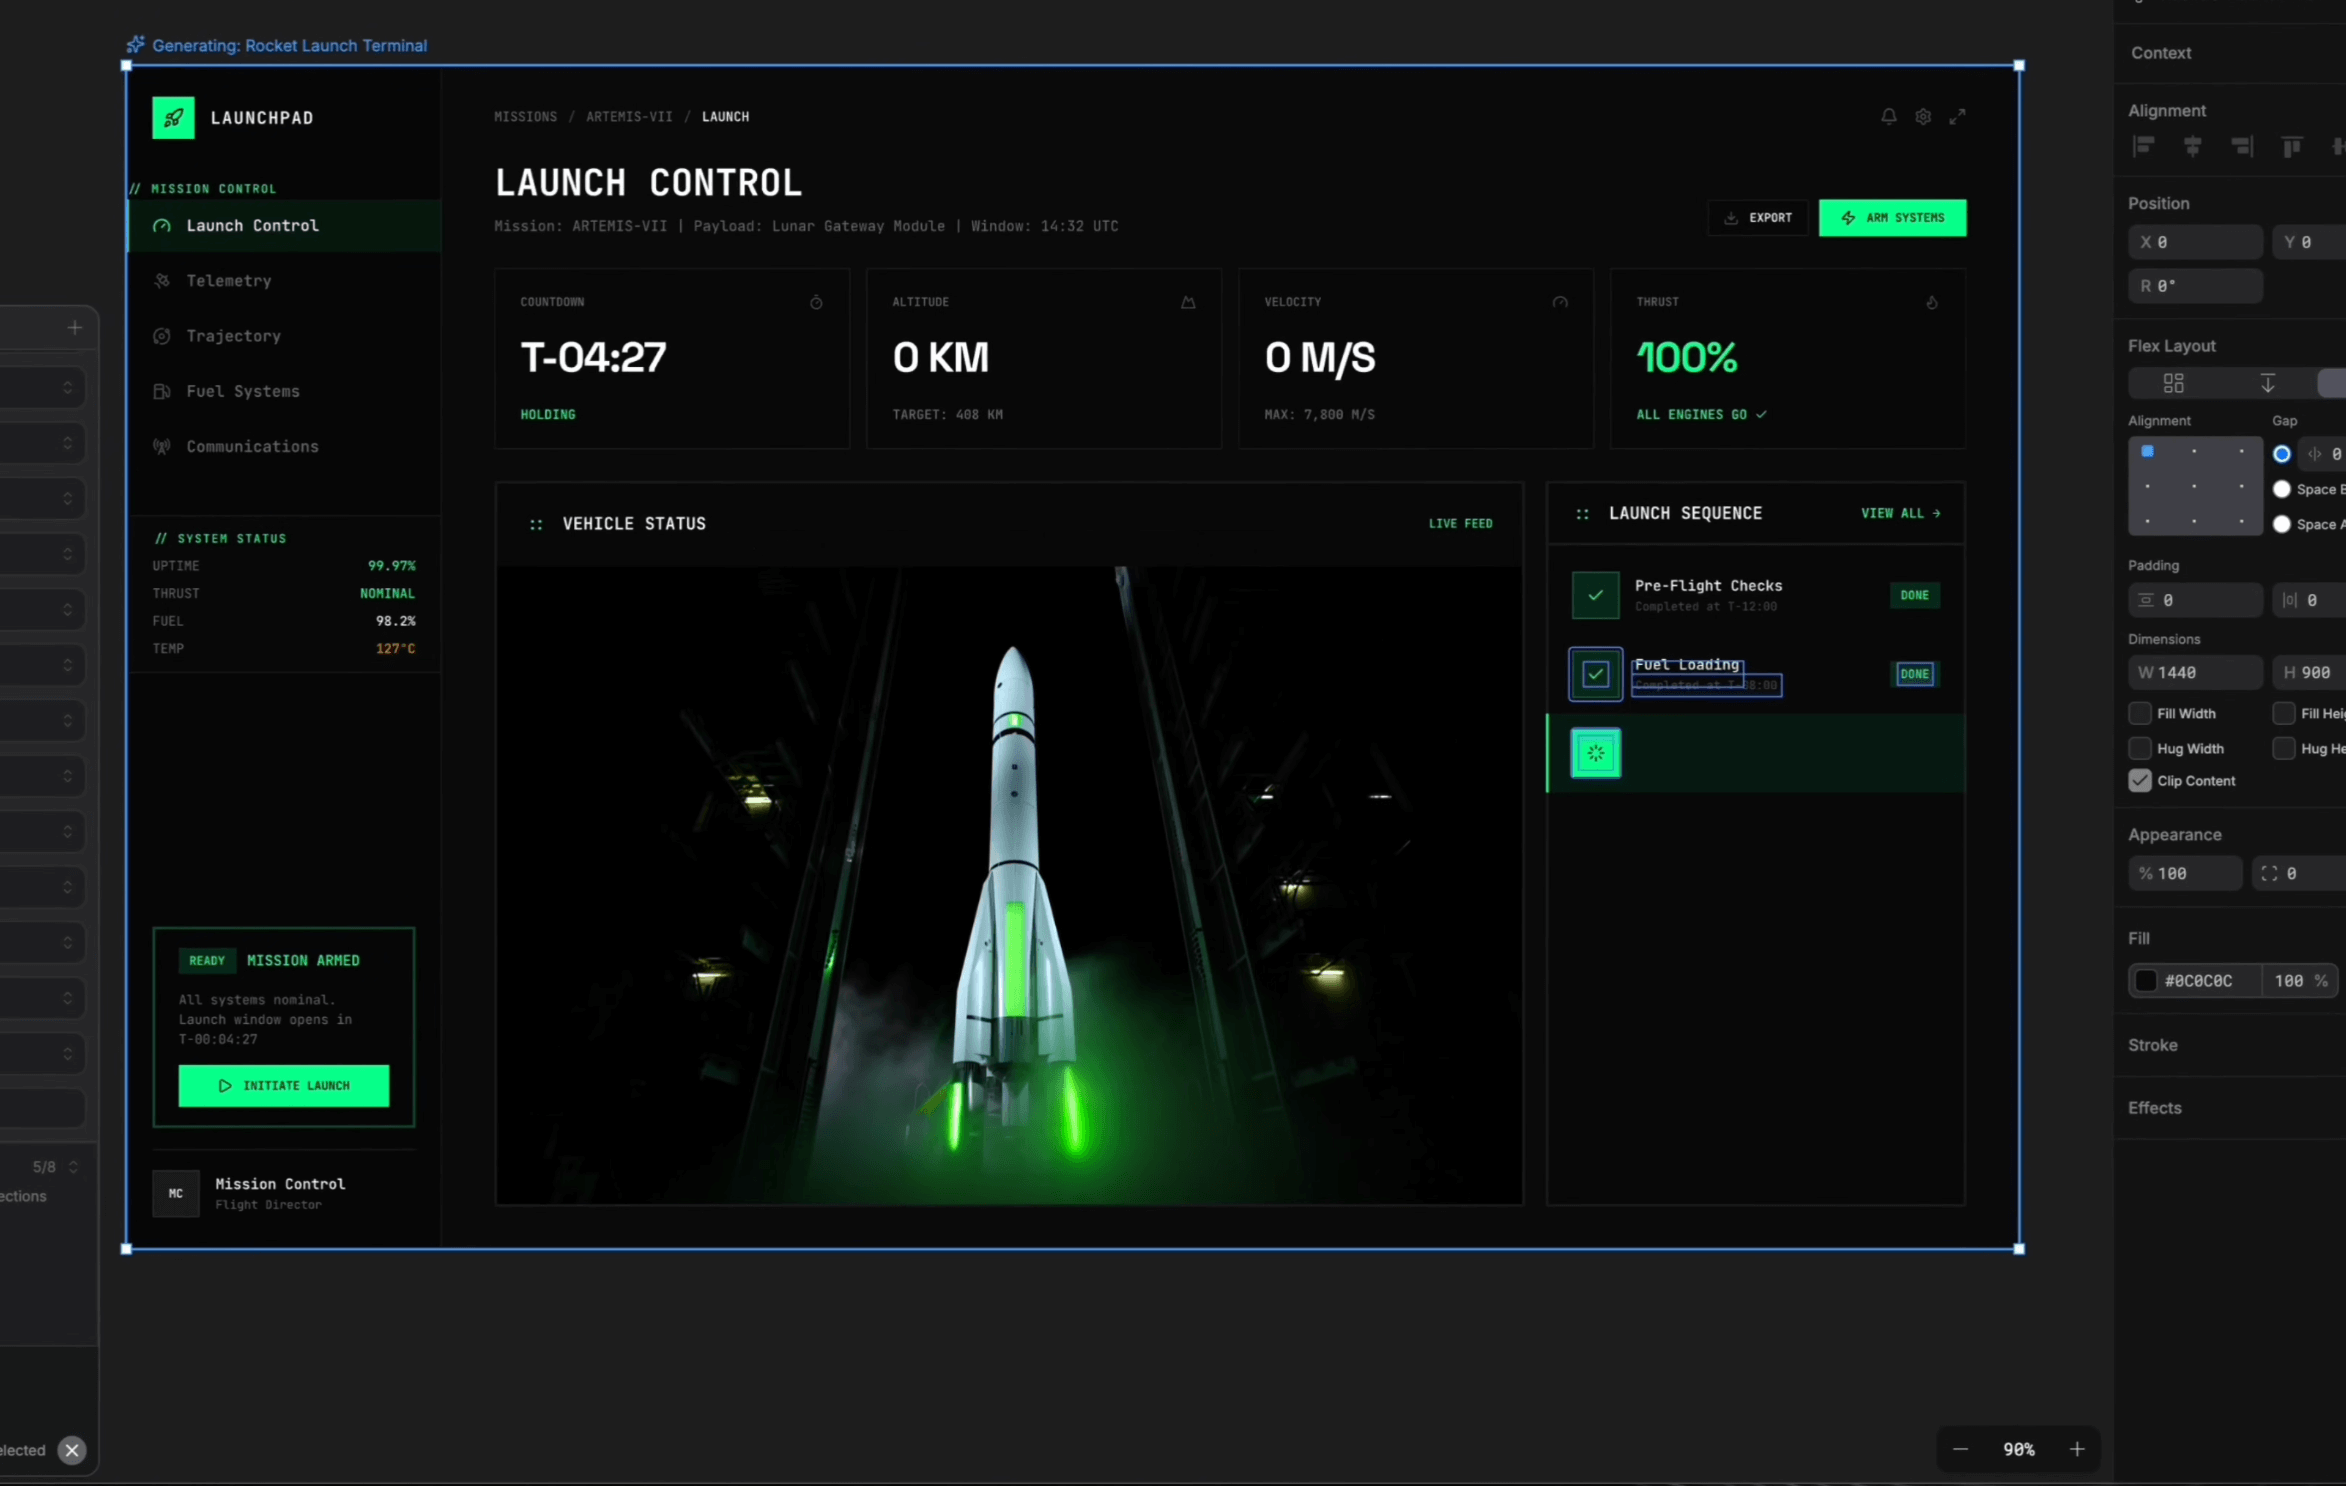
Task: Select grid layout icon under Flex Layout
Action: [2173, 383]
